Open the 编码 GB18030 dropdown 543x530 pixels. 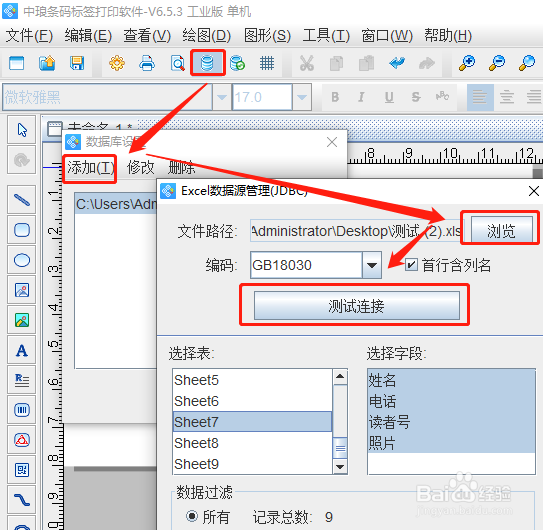[x=372, y=265]
